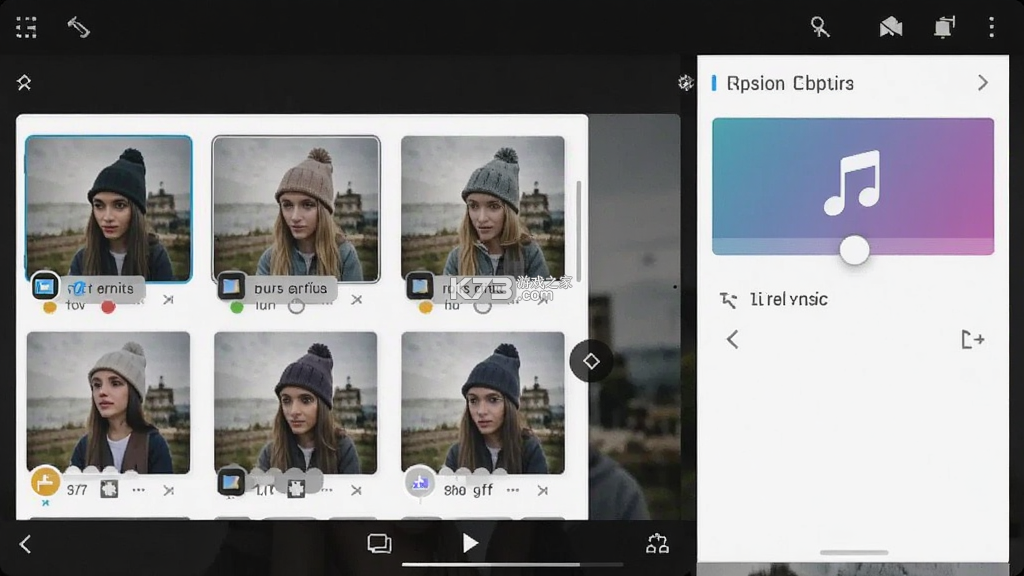Screen dimensions: 1024x576
Task: Click the image badge icon on black beanie photo
Action: [x=44, y=286]
